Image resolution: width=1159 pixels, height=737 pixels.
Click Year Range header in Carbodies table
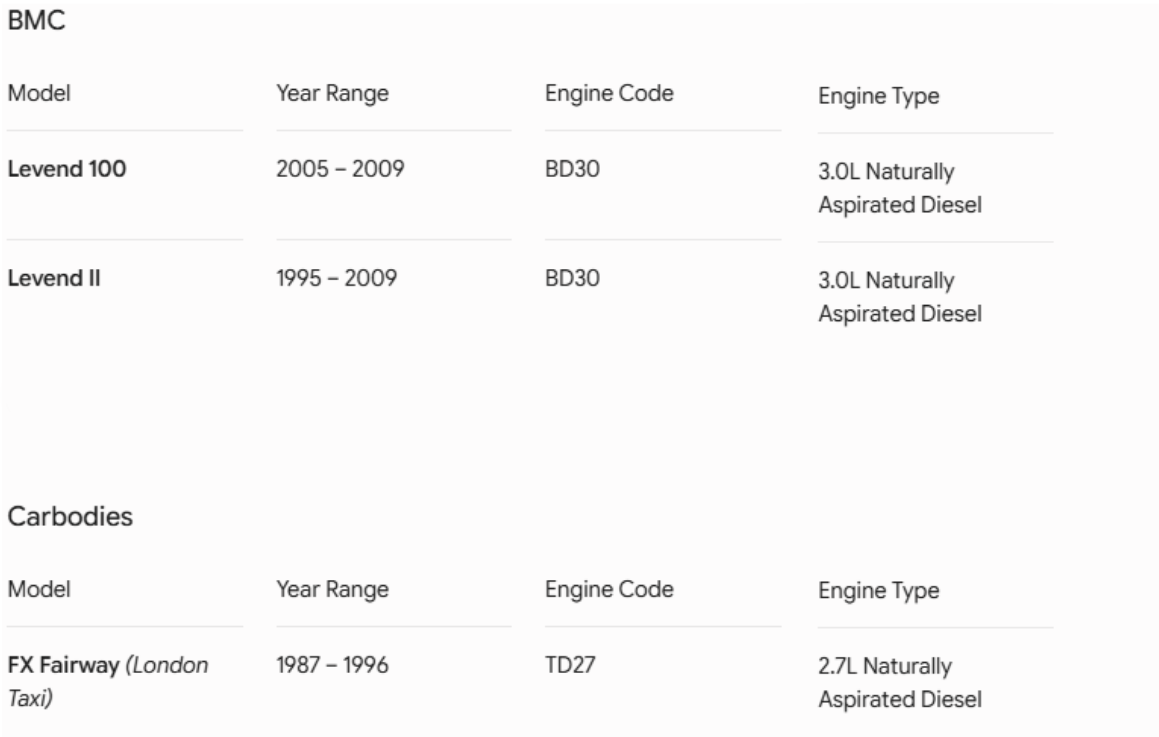[333, 590]
